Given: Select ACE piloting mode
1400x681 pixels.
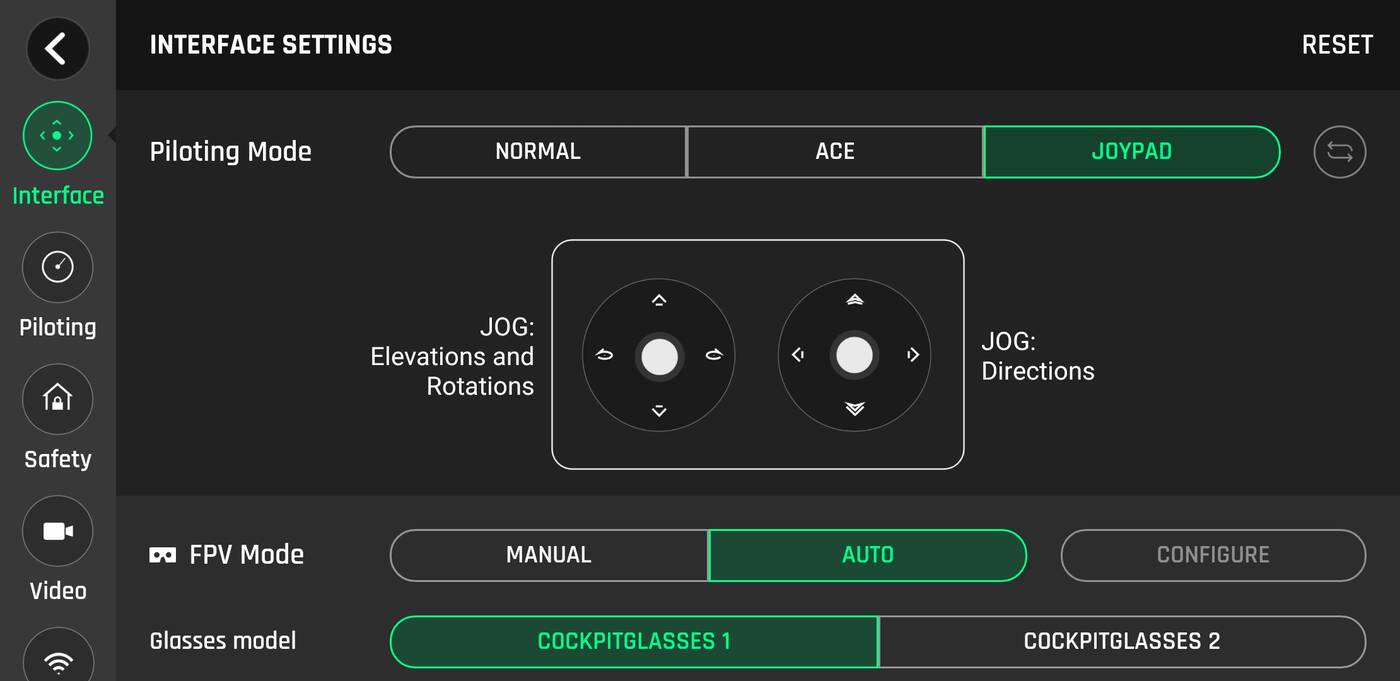Looking at the screenshot, I should [x=835, y=152].
